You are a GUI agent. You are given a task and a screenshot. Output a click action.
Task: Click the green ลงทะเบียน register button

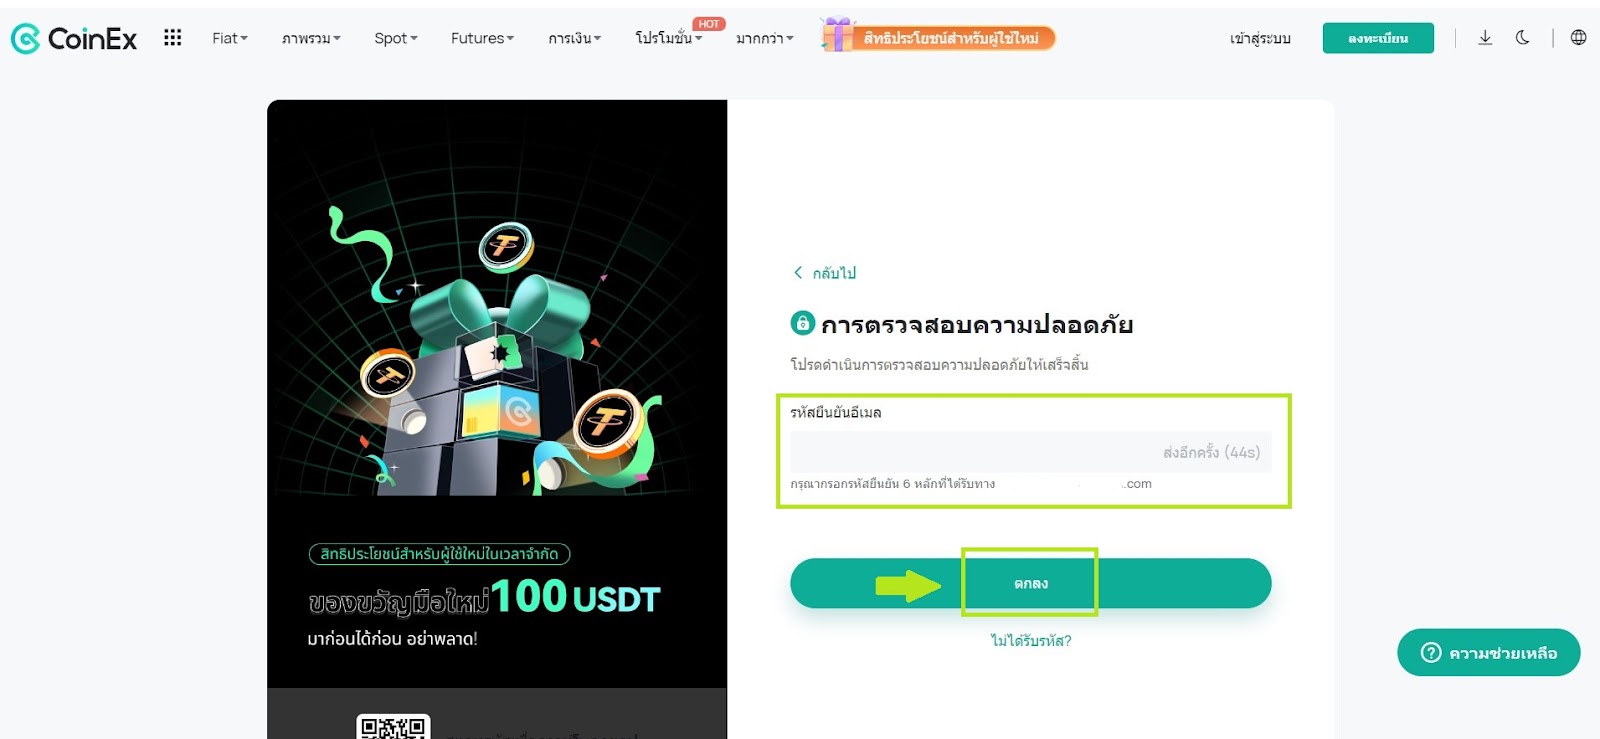[x=1378, y=38]
